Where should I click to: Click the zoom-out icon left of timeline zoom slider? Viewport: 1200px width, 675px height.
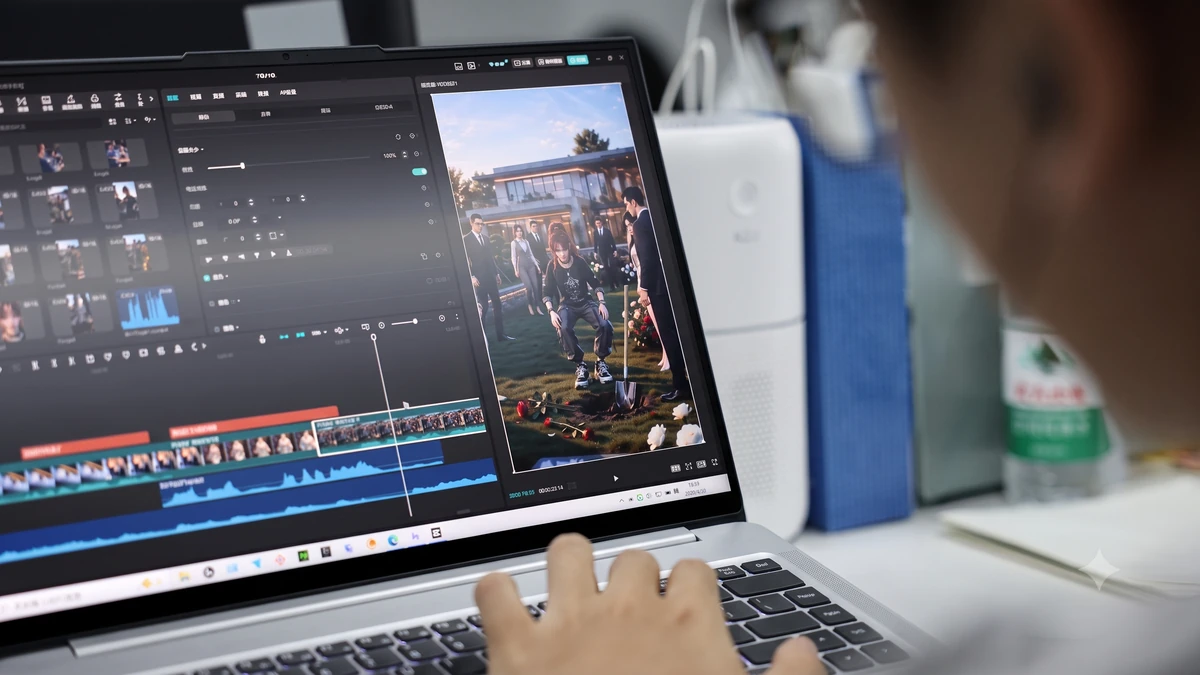[381, 325]
